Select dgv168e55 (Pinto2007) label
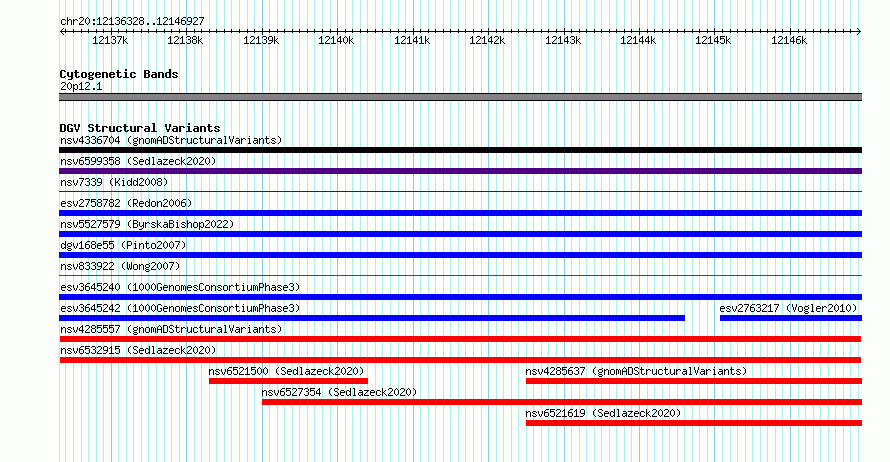The image size is (890, 462). (123, 245)
